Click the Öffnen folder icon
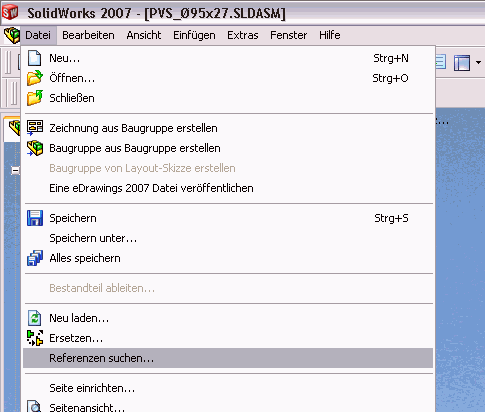Viewport: 485px width, 412px height. pyautogui.click(x=35, y=78)
